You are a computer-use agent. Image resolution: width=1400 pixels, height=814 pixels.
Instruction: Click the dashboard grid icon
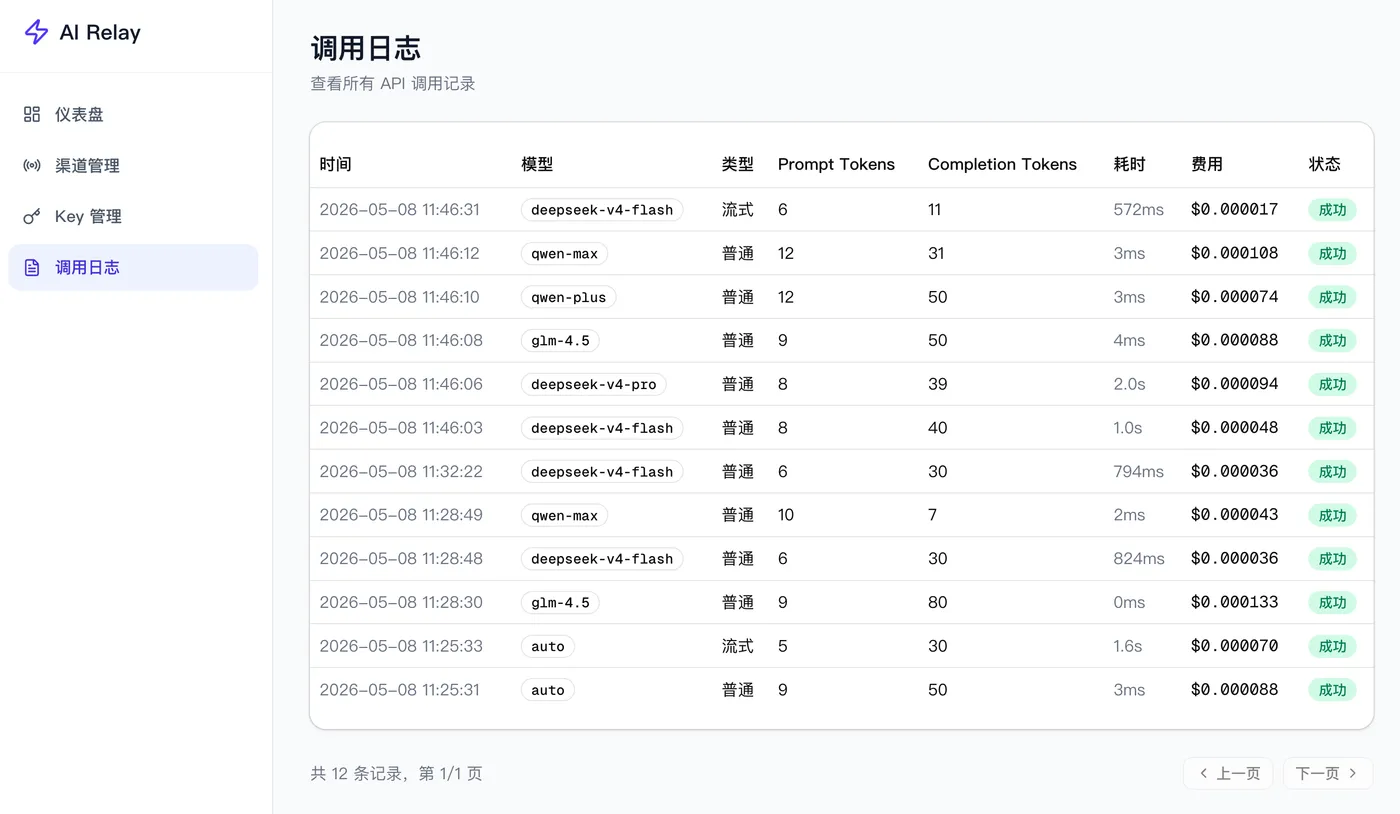coord(32,114)
